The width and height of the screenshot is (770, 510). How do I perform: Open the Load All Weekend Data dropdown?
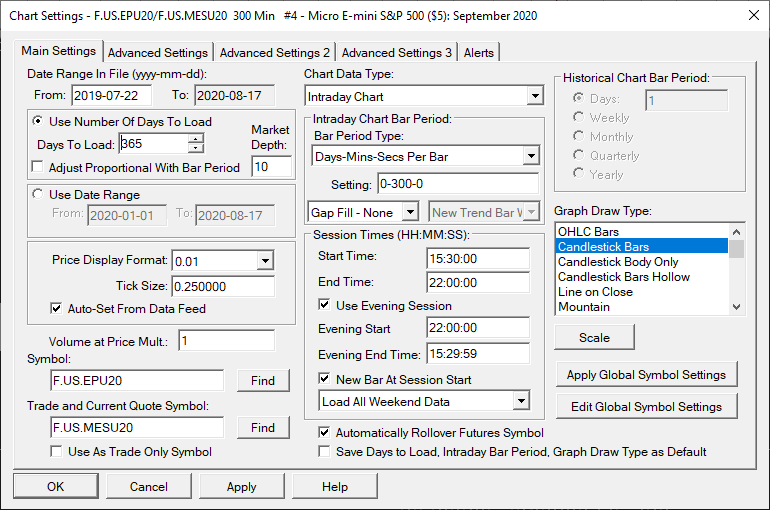[x=521, y=401]
